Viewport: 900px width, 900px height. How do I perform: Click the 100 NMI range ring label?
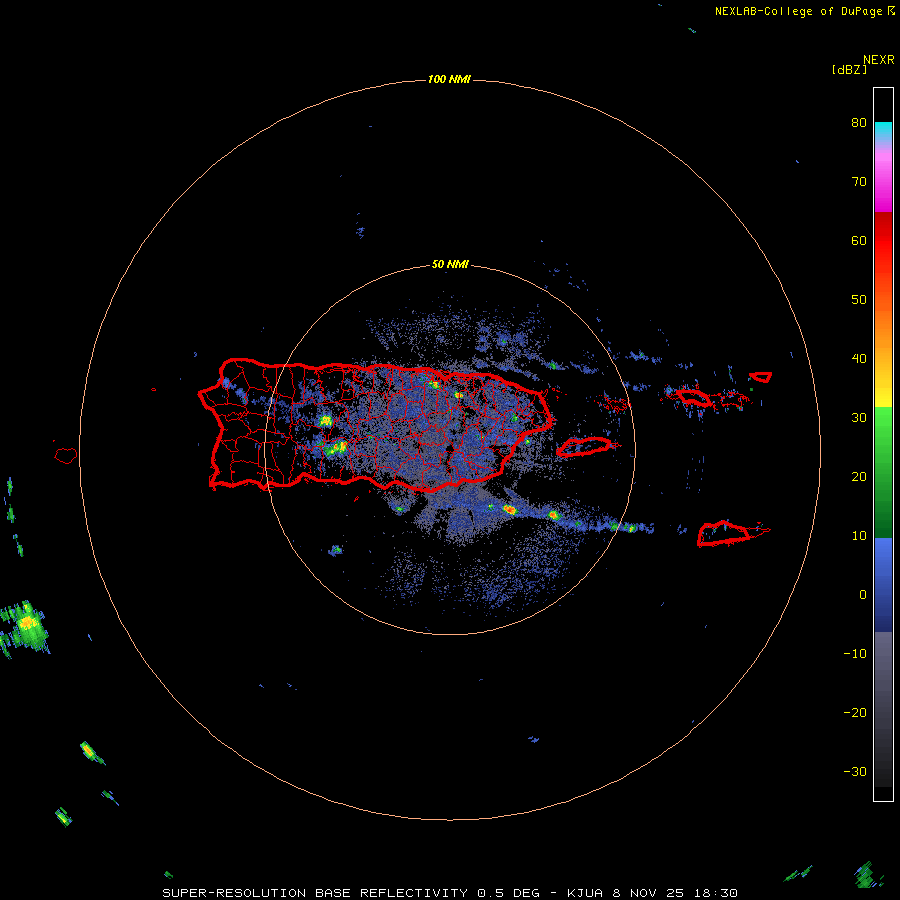449,79
